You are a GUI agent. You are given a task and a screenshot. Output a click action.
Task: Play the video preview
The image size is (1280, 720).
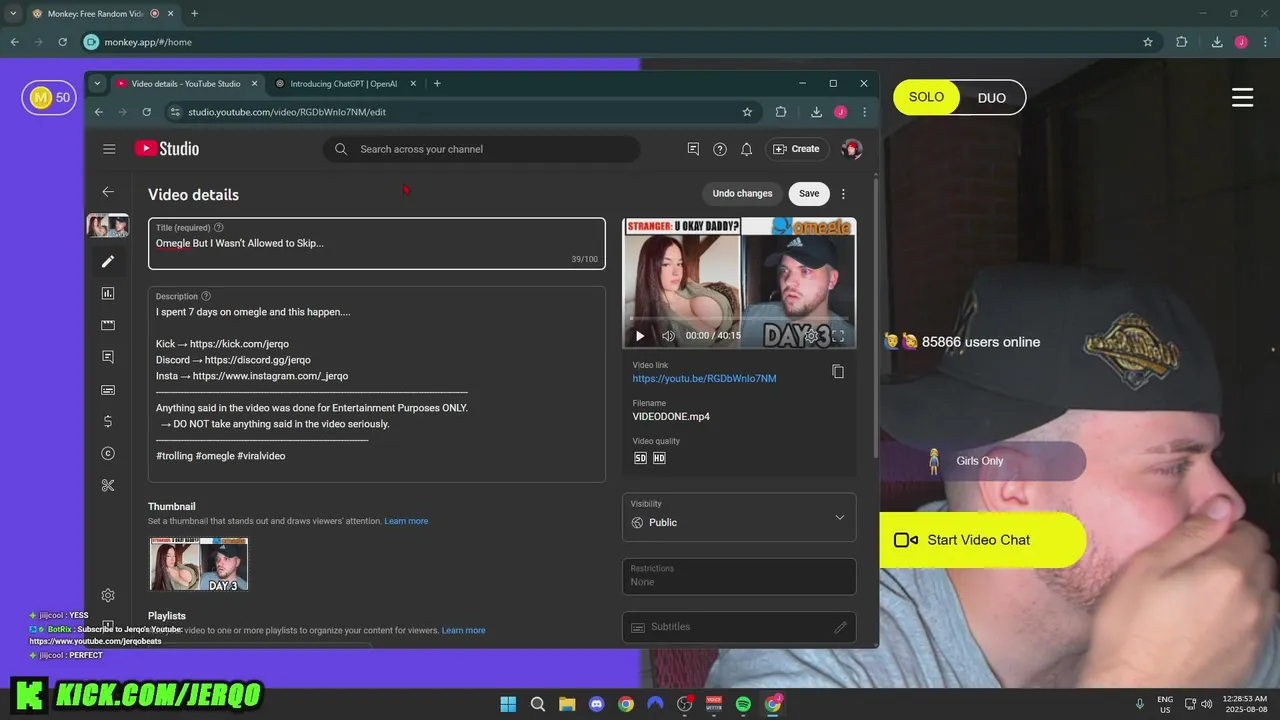pos(640,336)
